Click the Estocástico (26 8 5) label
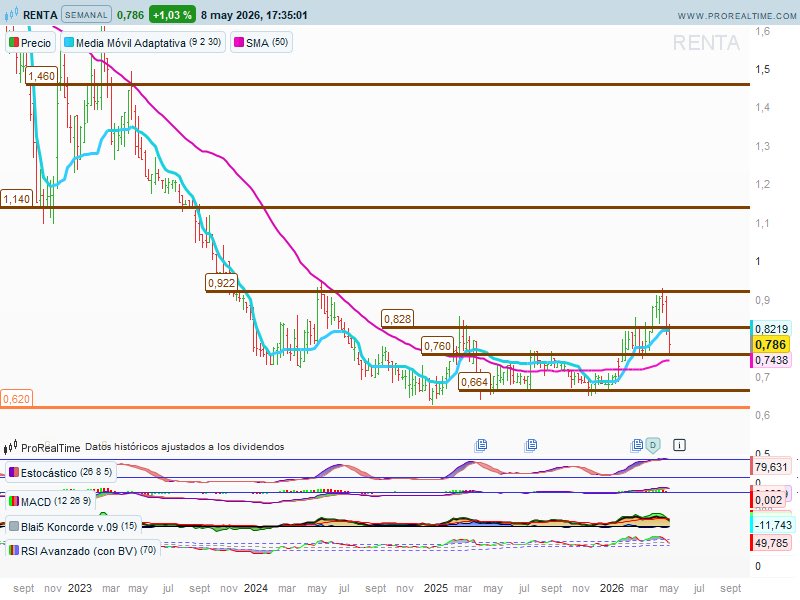Viewport: 800px width, 600px height. [66, 472]
